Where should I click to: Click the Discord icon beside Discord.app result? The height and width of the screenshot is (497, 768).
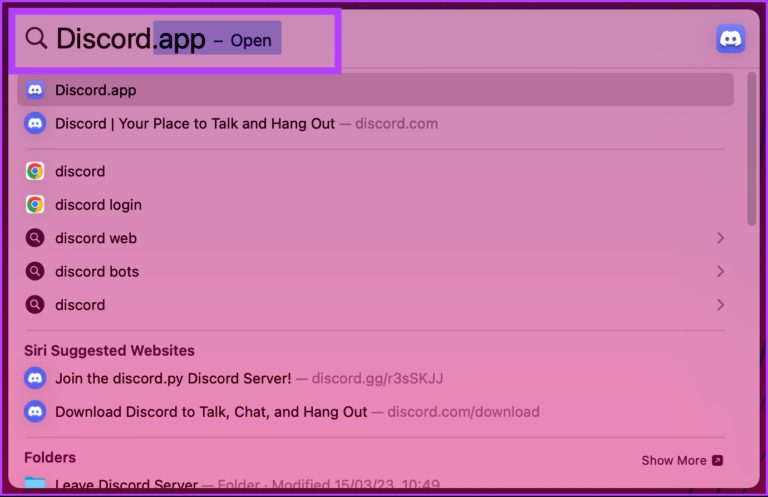click(35, 90)
